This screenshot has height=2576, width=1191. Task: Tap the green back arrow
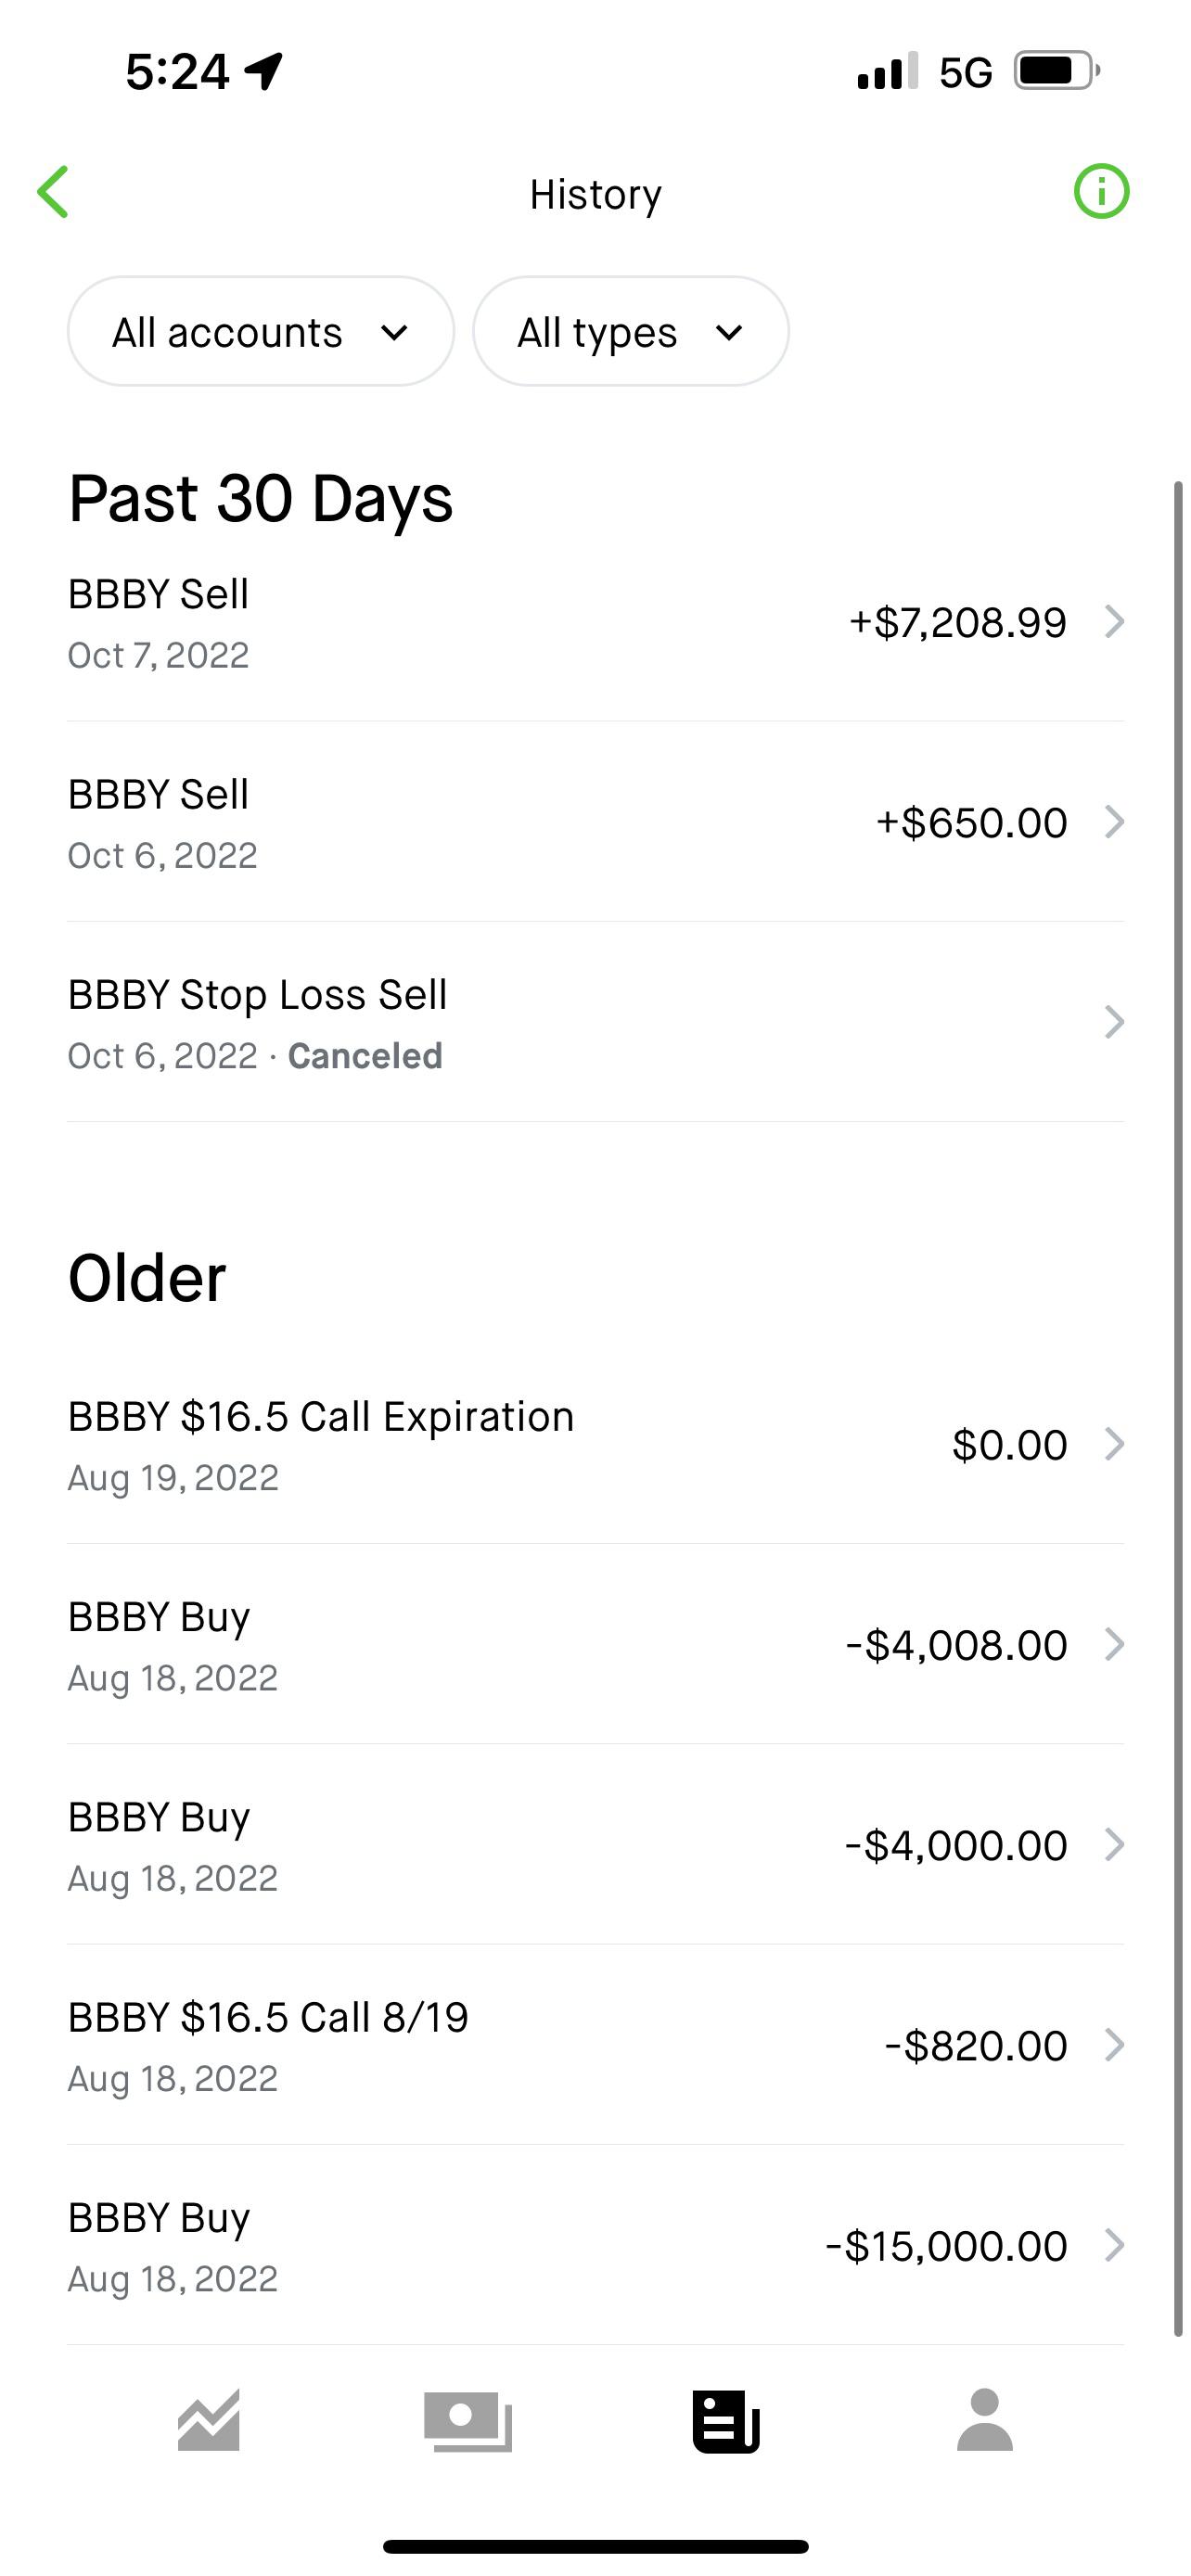(x=53, y=192)
